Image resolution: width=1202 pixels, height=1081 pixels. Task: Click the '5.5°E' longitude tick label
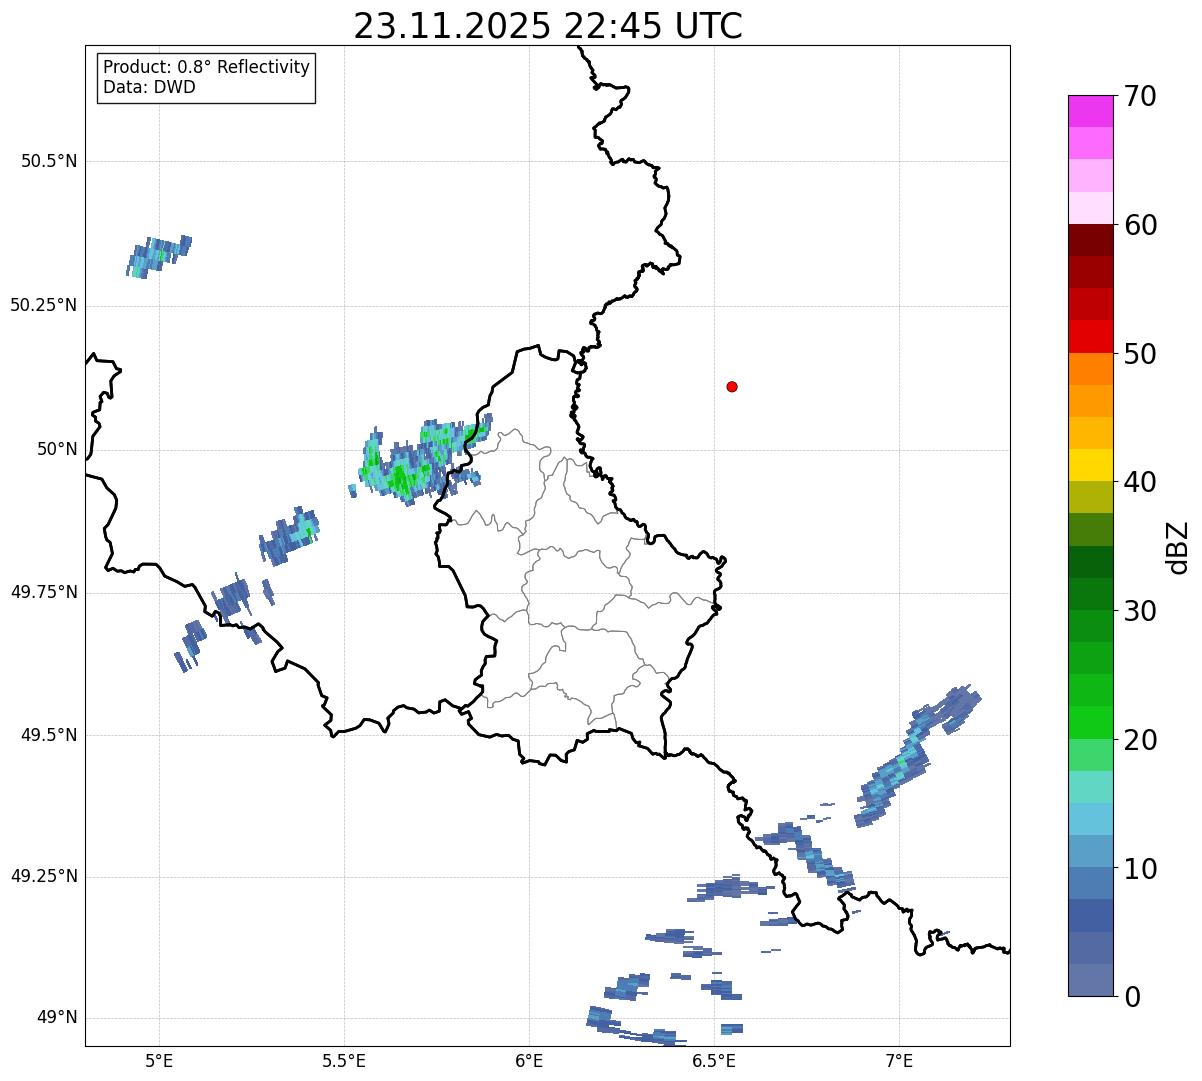(x=344, y=1060)
